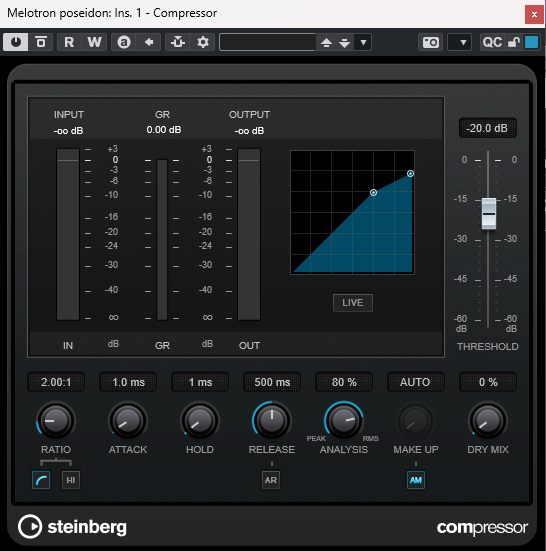Click the ratio value field 2.00:1
The image size is (546, 551).
point(56,382)
